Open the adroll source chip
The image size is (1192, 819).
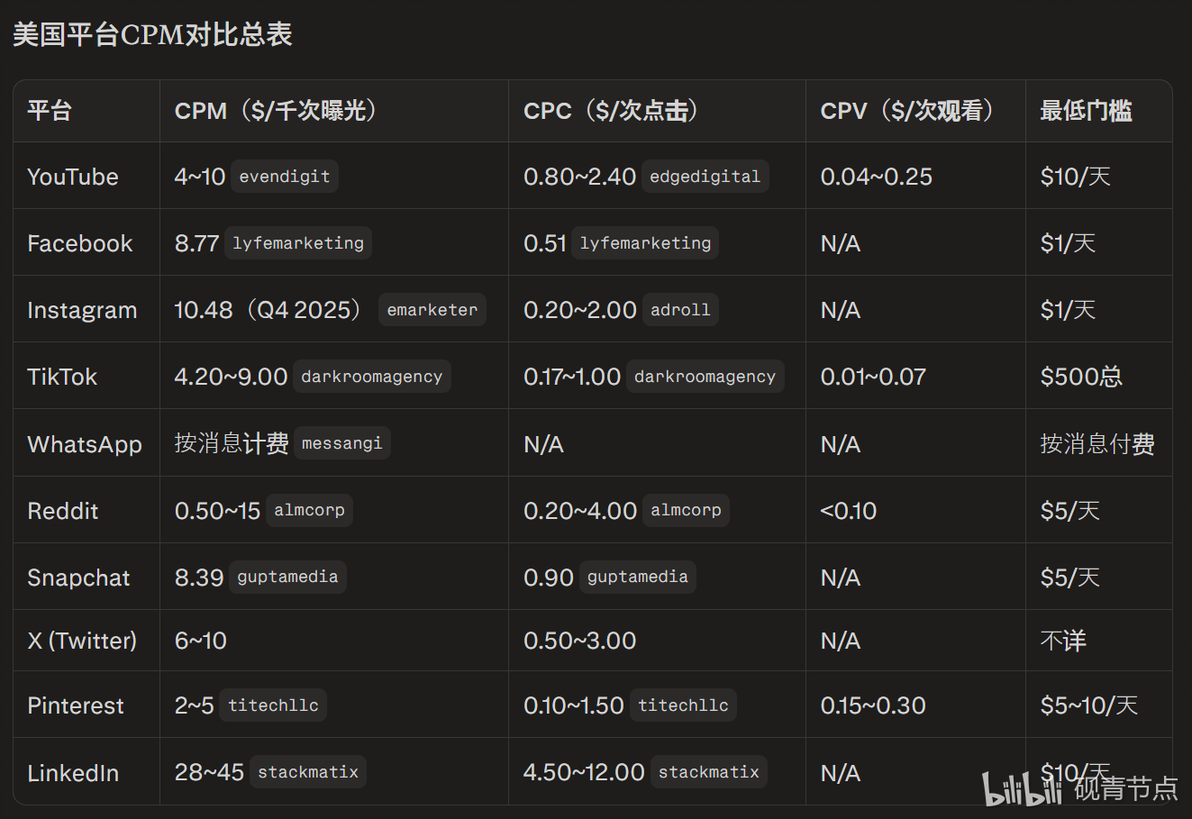[x=680, y=310]
